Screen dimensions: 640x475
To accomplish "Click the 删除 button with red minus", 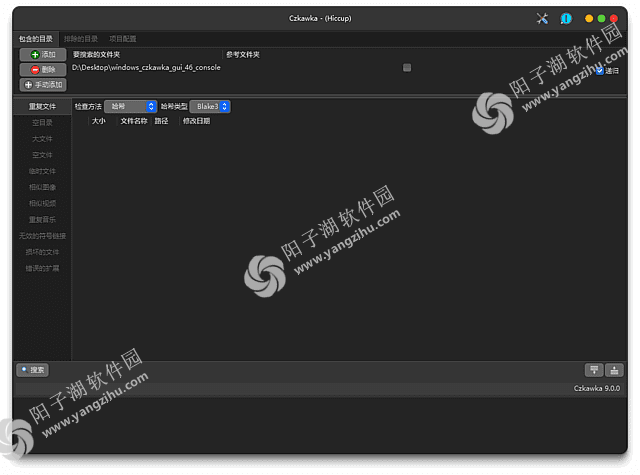I will tap(43, 70).
